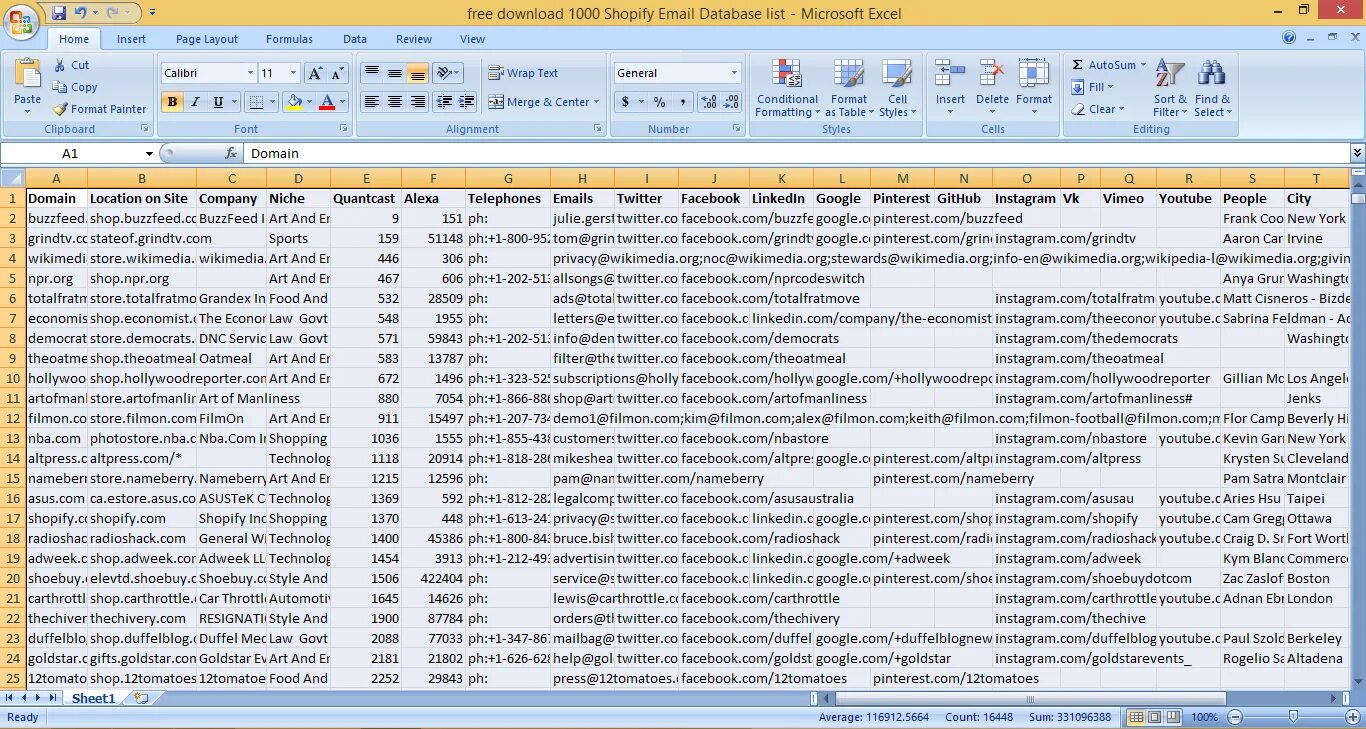The width and height of the screenshot is (1366, 729).
Task: Decrease the cell indent
Action: point(445,102)
